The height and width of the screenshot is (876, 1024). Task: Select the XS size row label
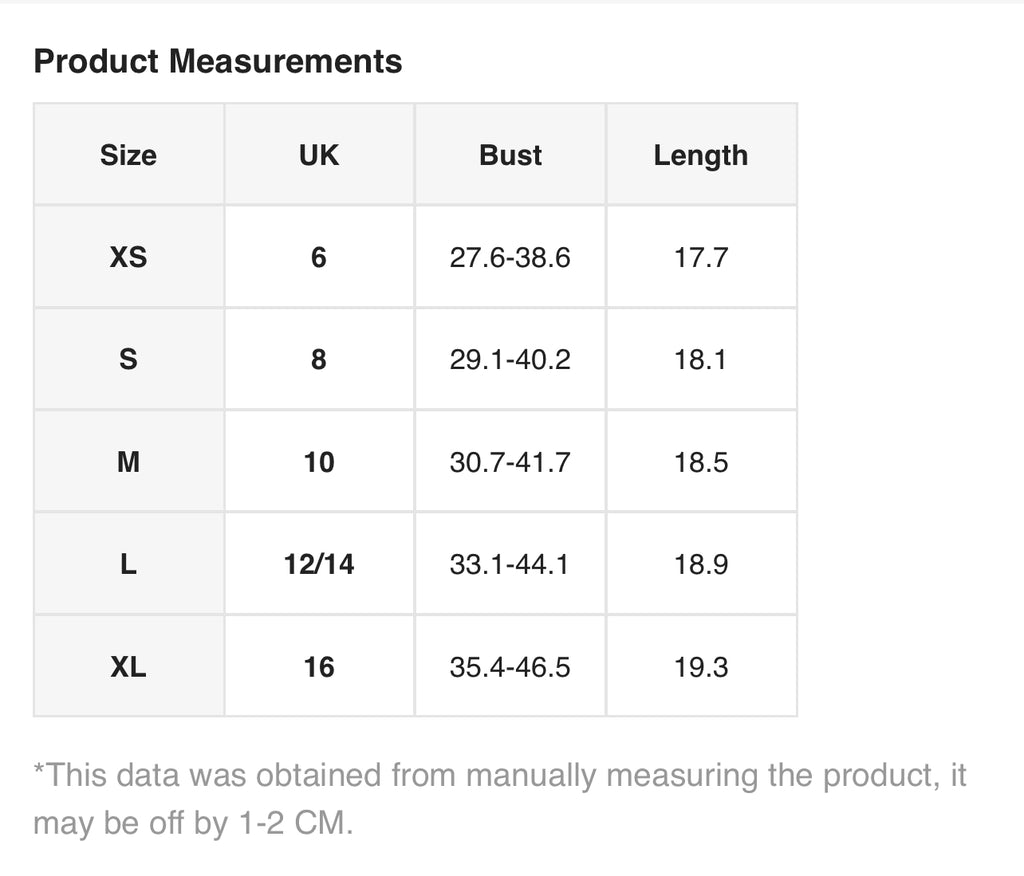click(x=129, y=257)
